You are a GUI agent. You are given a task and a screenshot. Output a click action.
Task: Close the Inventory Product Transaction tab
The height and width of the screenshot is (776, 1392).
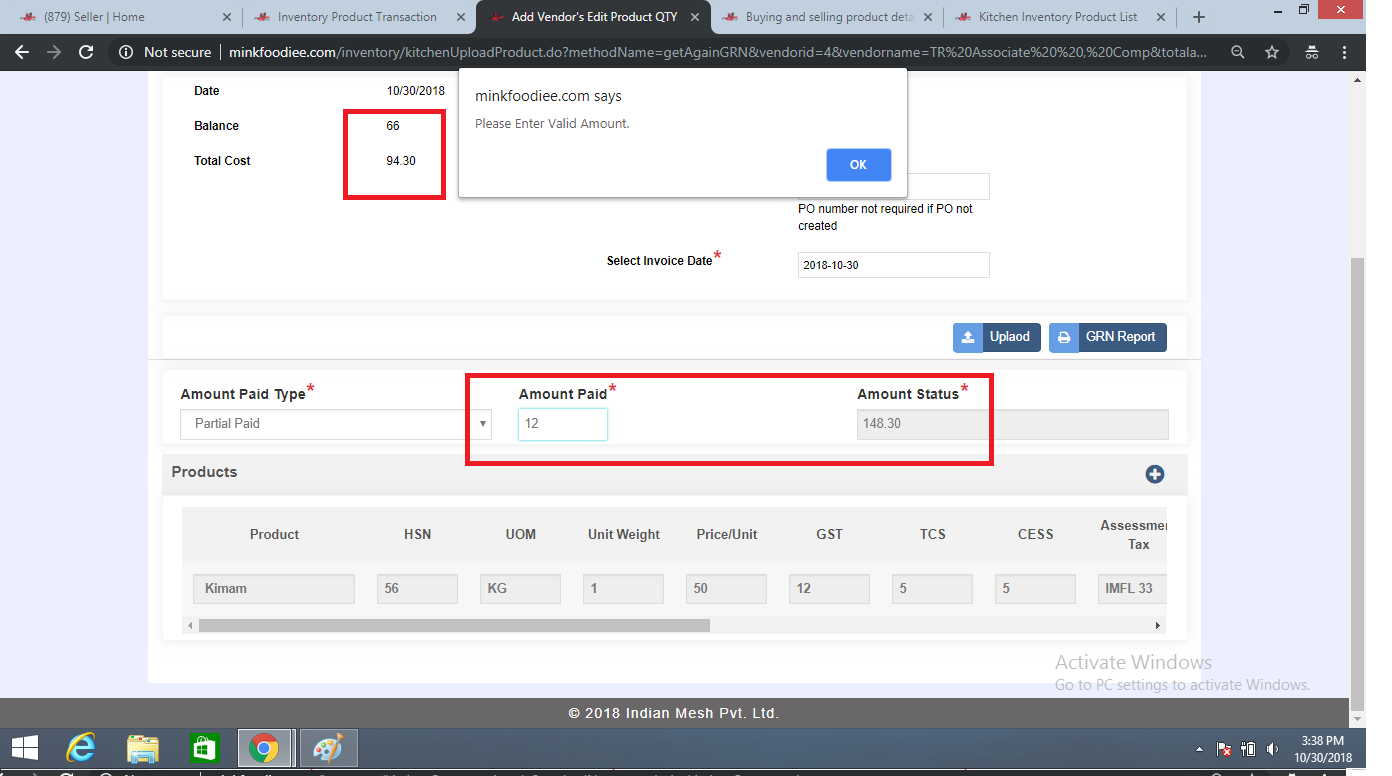[460, 17]
